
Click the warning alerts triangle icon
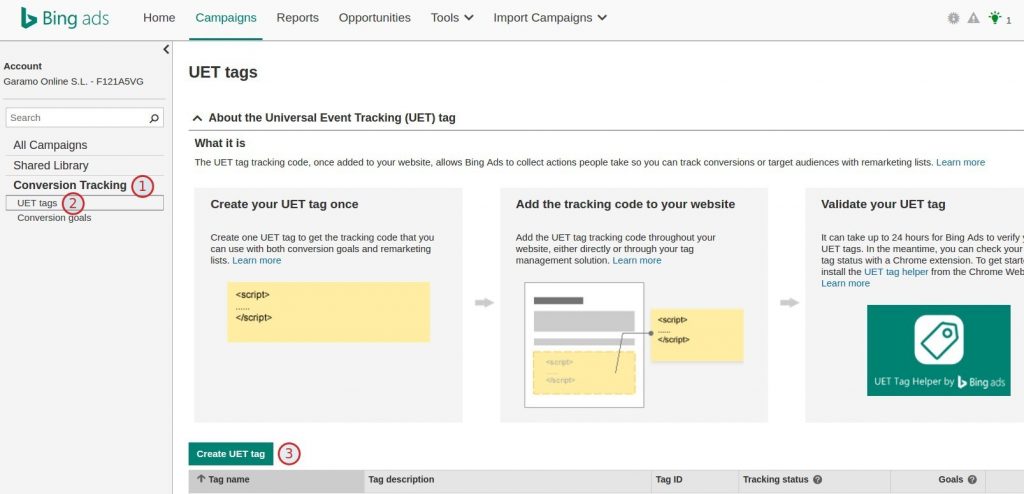pos(973,18)
